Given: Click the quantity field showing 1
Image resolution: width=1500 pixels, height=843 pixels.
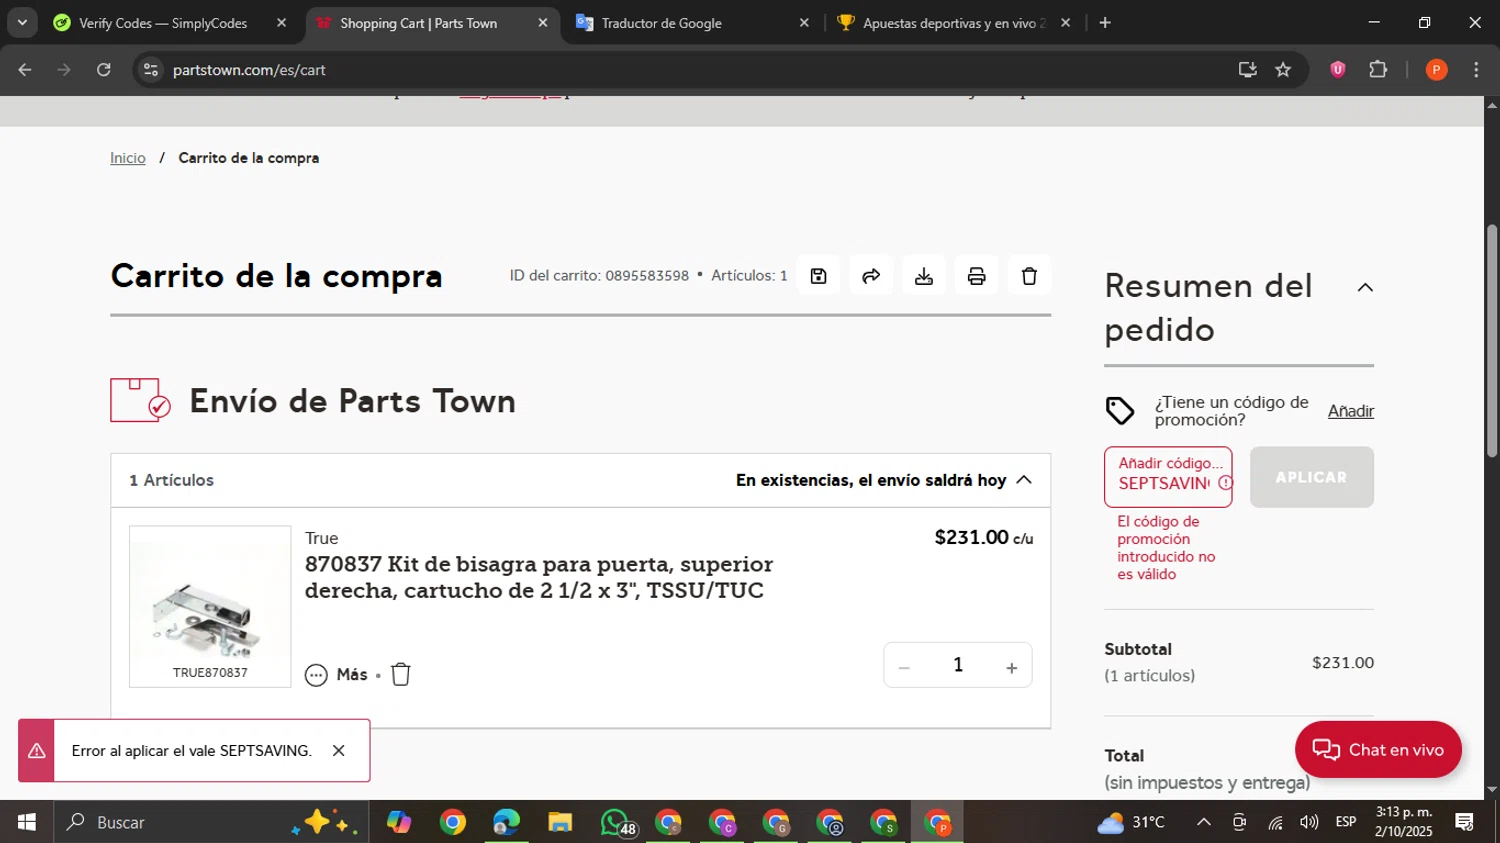Looking at the screenshot, I should (958, 665).
